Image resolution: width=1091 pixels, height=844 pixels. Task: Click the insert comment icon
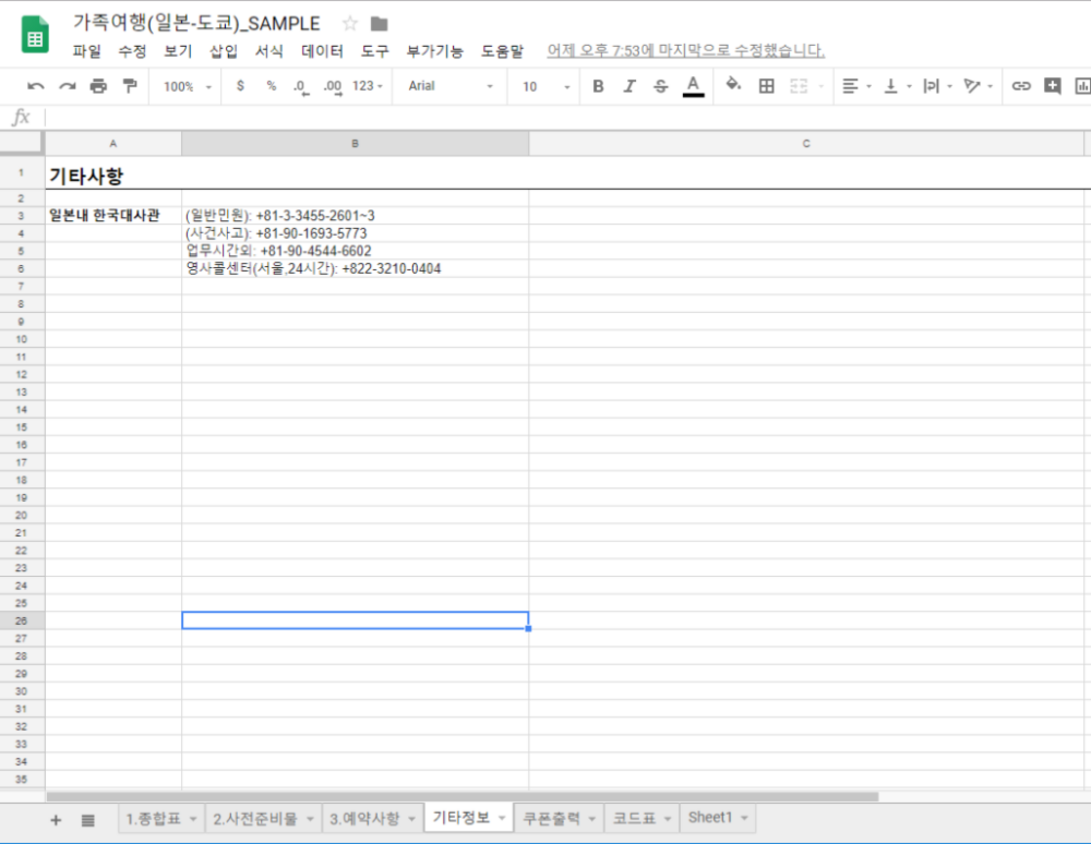1052,87
